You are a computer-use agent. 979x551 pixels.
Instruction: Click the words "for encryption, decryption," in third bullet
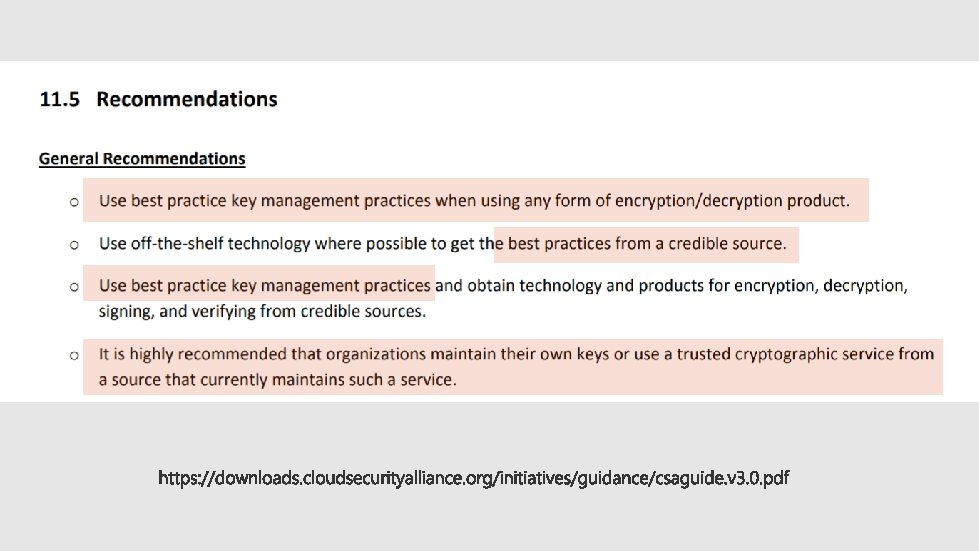[x=808, y=286]
